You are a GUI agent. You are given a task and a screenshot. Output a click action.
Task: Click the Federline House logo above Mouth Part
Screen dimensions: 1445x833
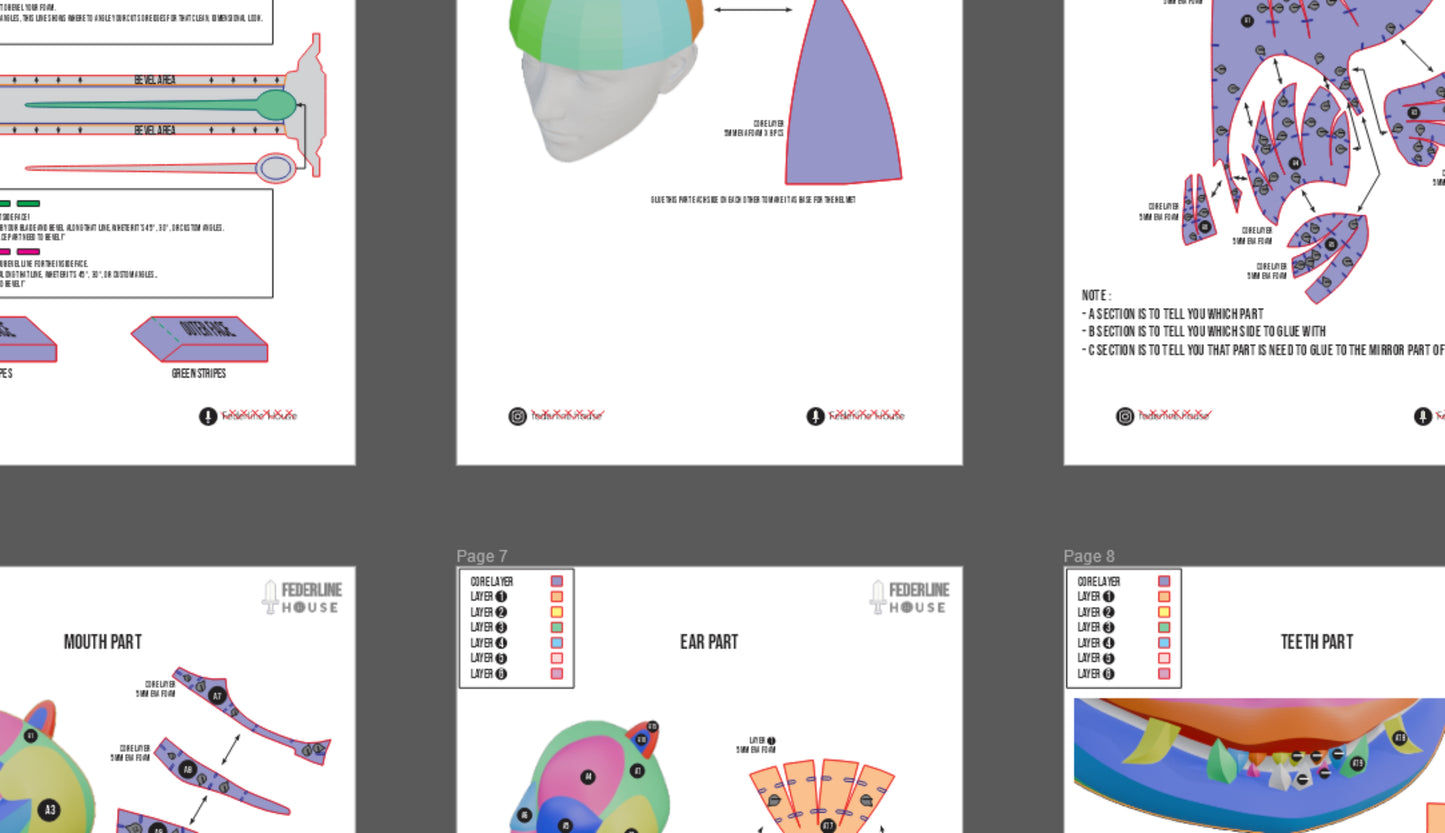302,597
